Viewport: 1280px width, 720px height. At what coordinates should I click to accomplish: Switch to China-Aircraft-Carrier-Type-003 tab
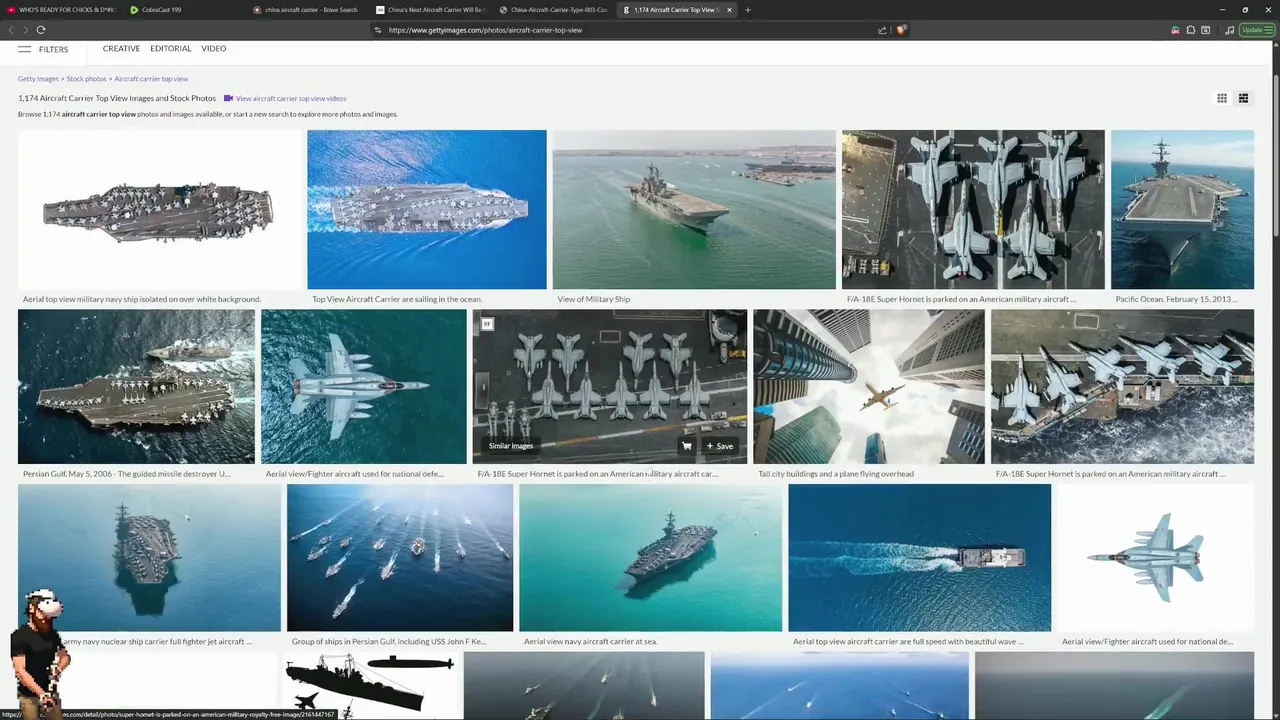pos(556,10)
